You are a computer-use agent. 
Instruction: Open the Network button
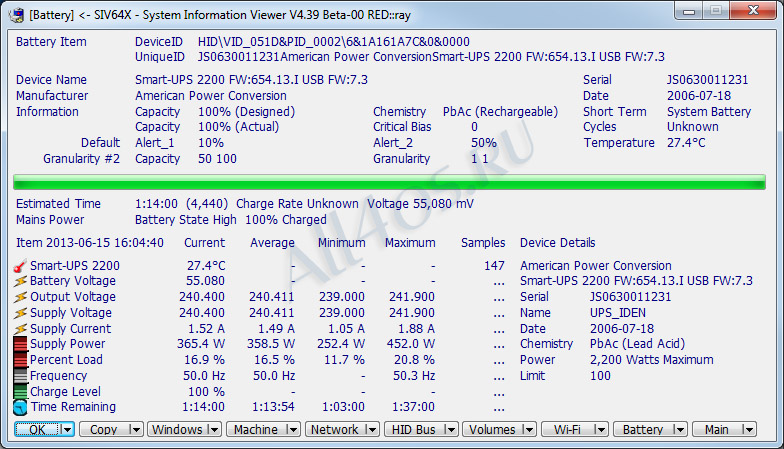point(335,430)
